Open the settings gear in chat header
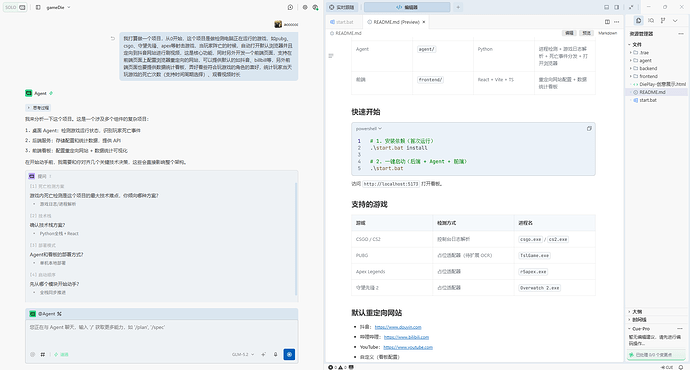 (305, 7)
